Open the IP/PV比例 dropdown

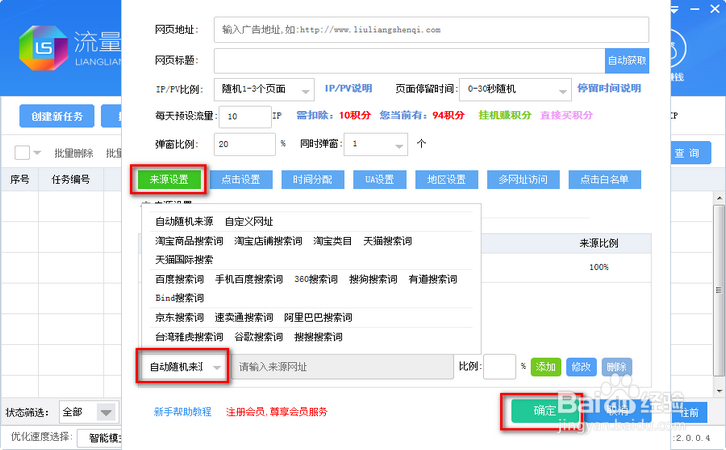264,89
